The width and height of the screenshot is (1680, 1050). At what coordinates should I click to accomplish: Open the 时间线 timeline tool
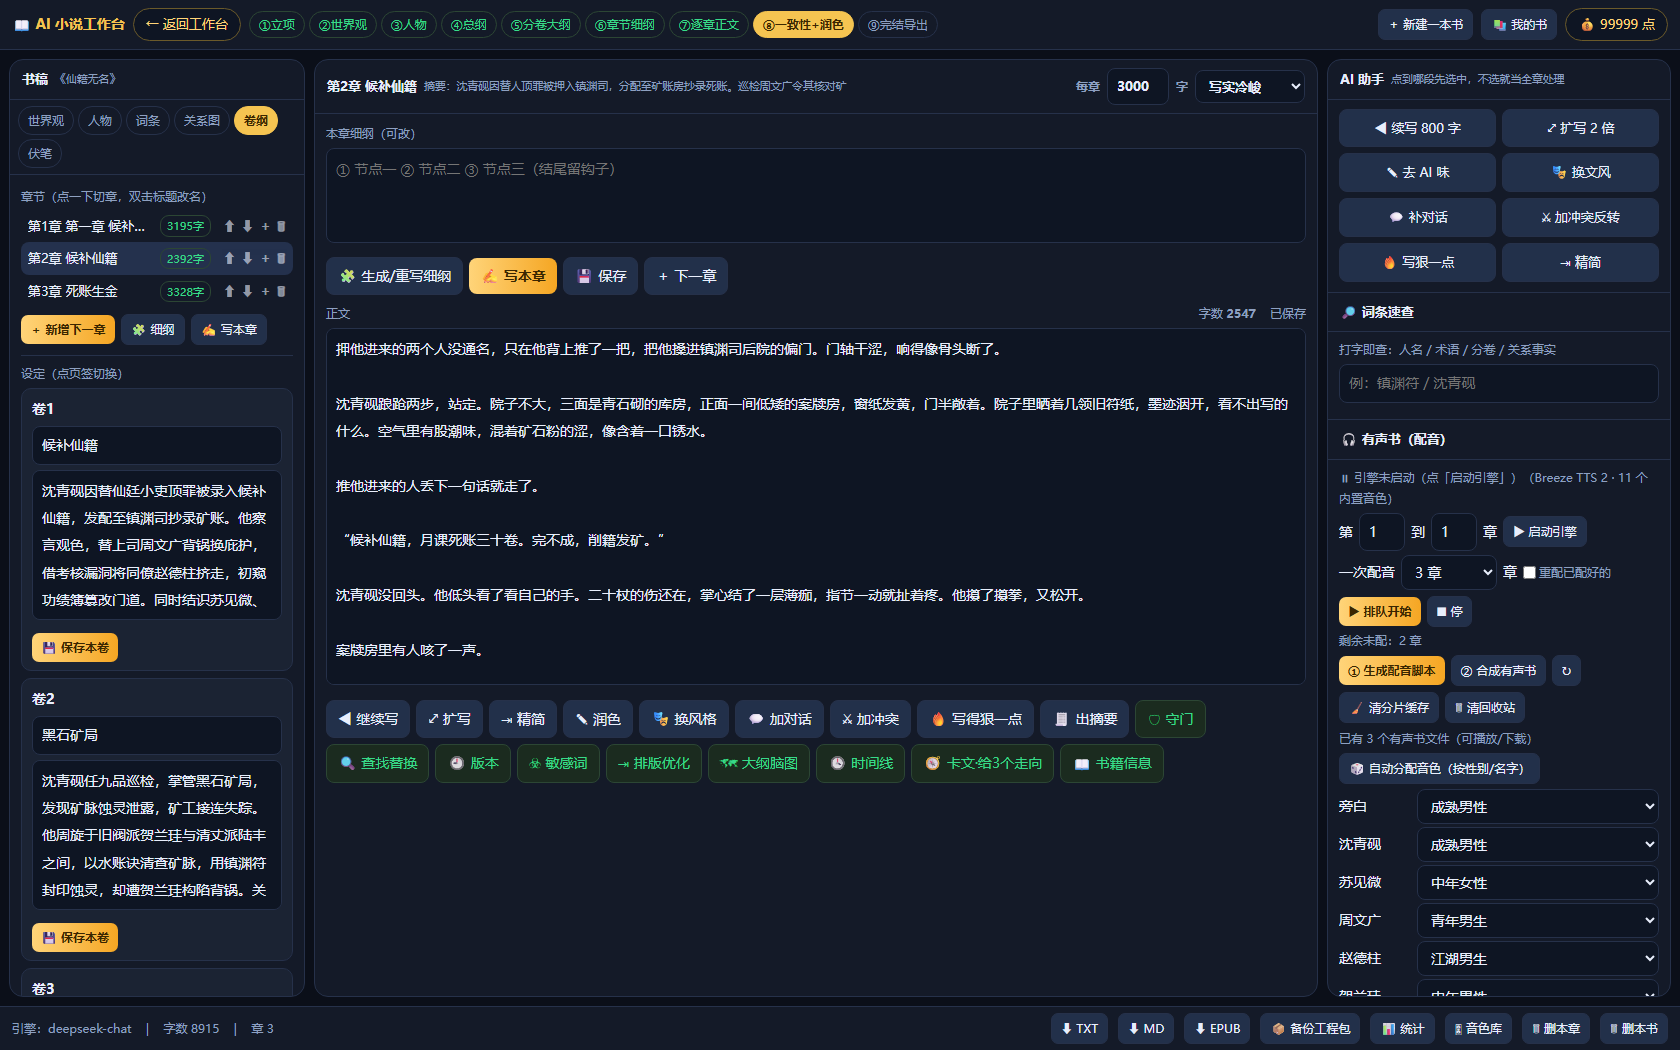[861, 763]
